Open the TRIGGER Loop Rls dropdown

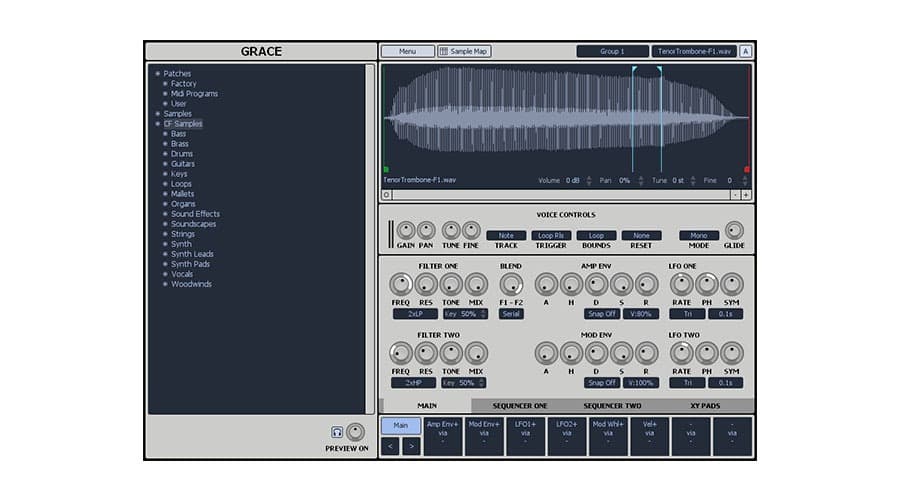[550, 235]
